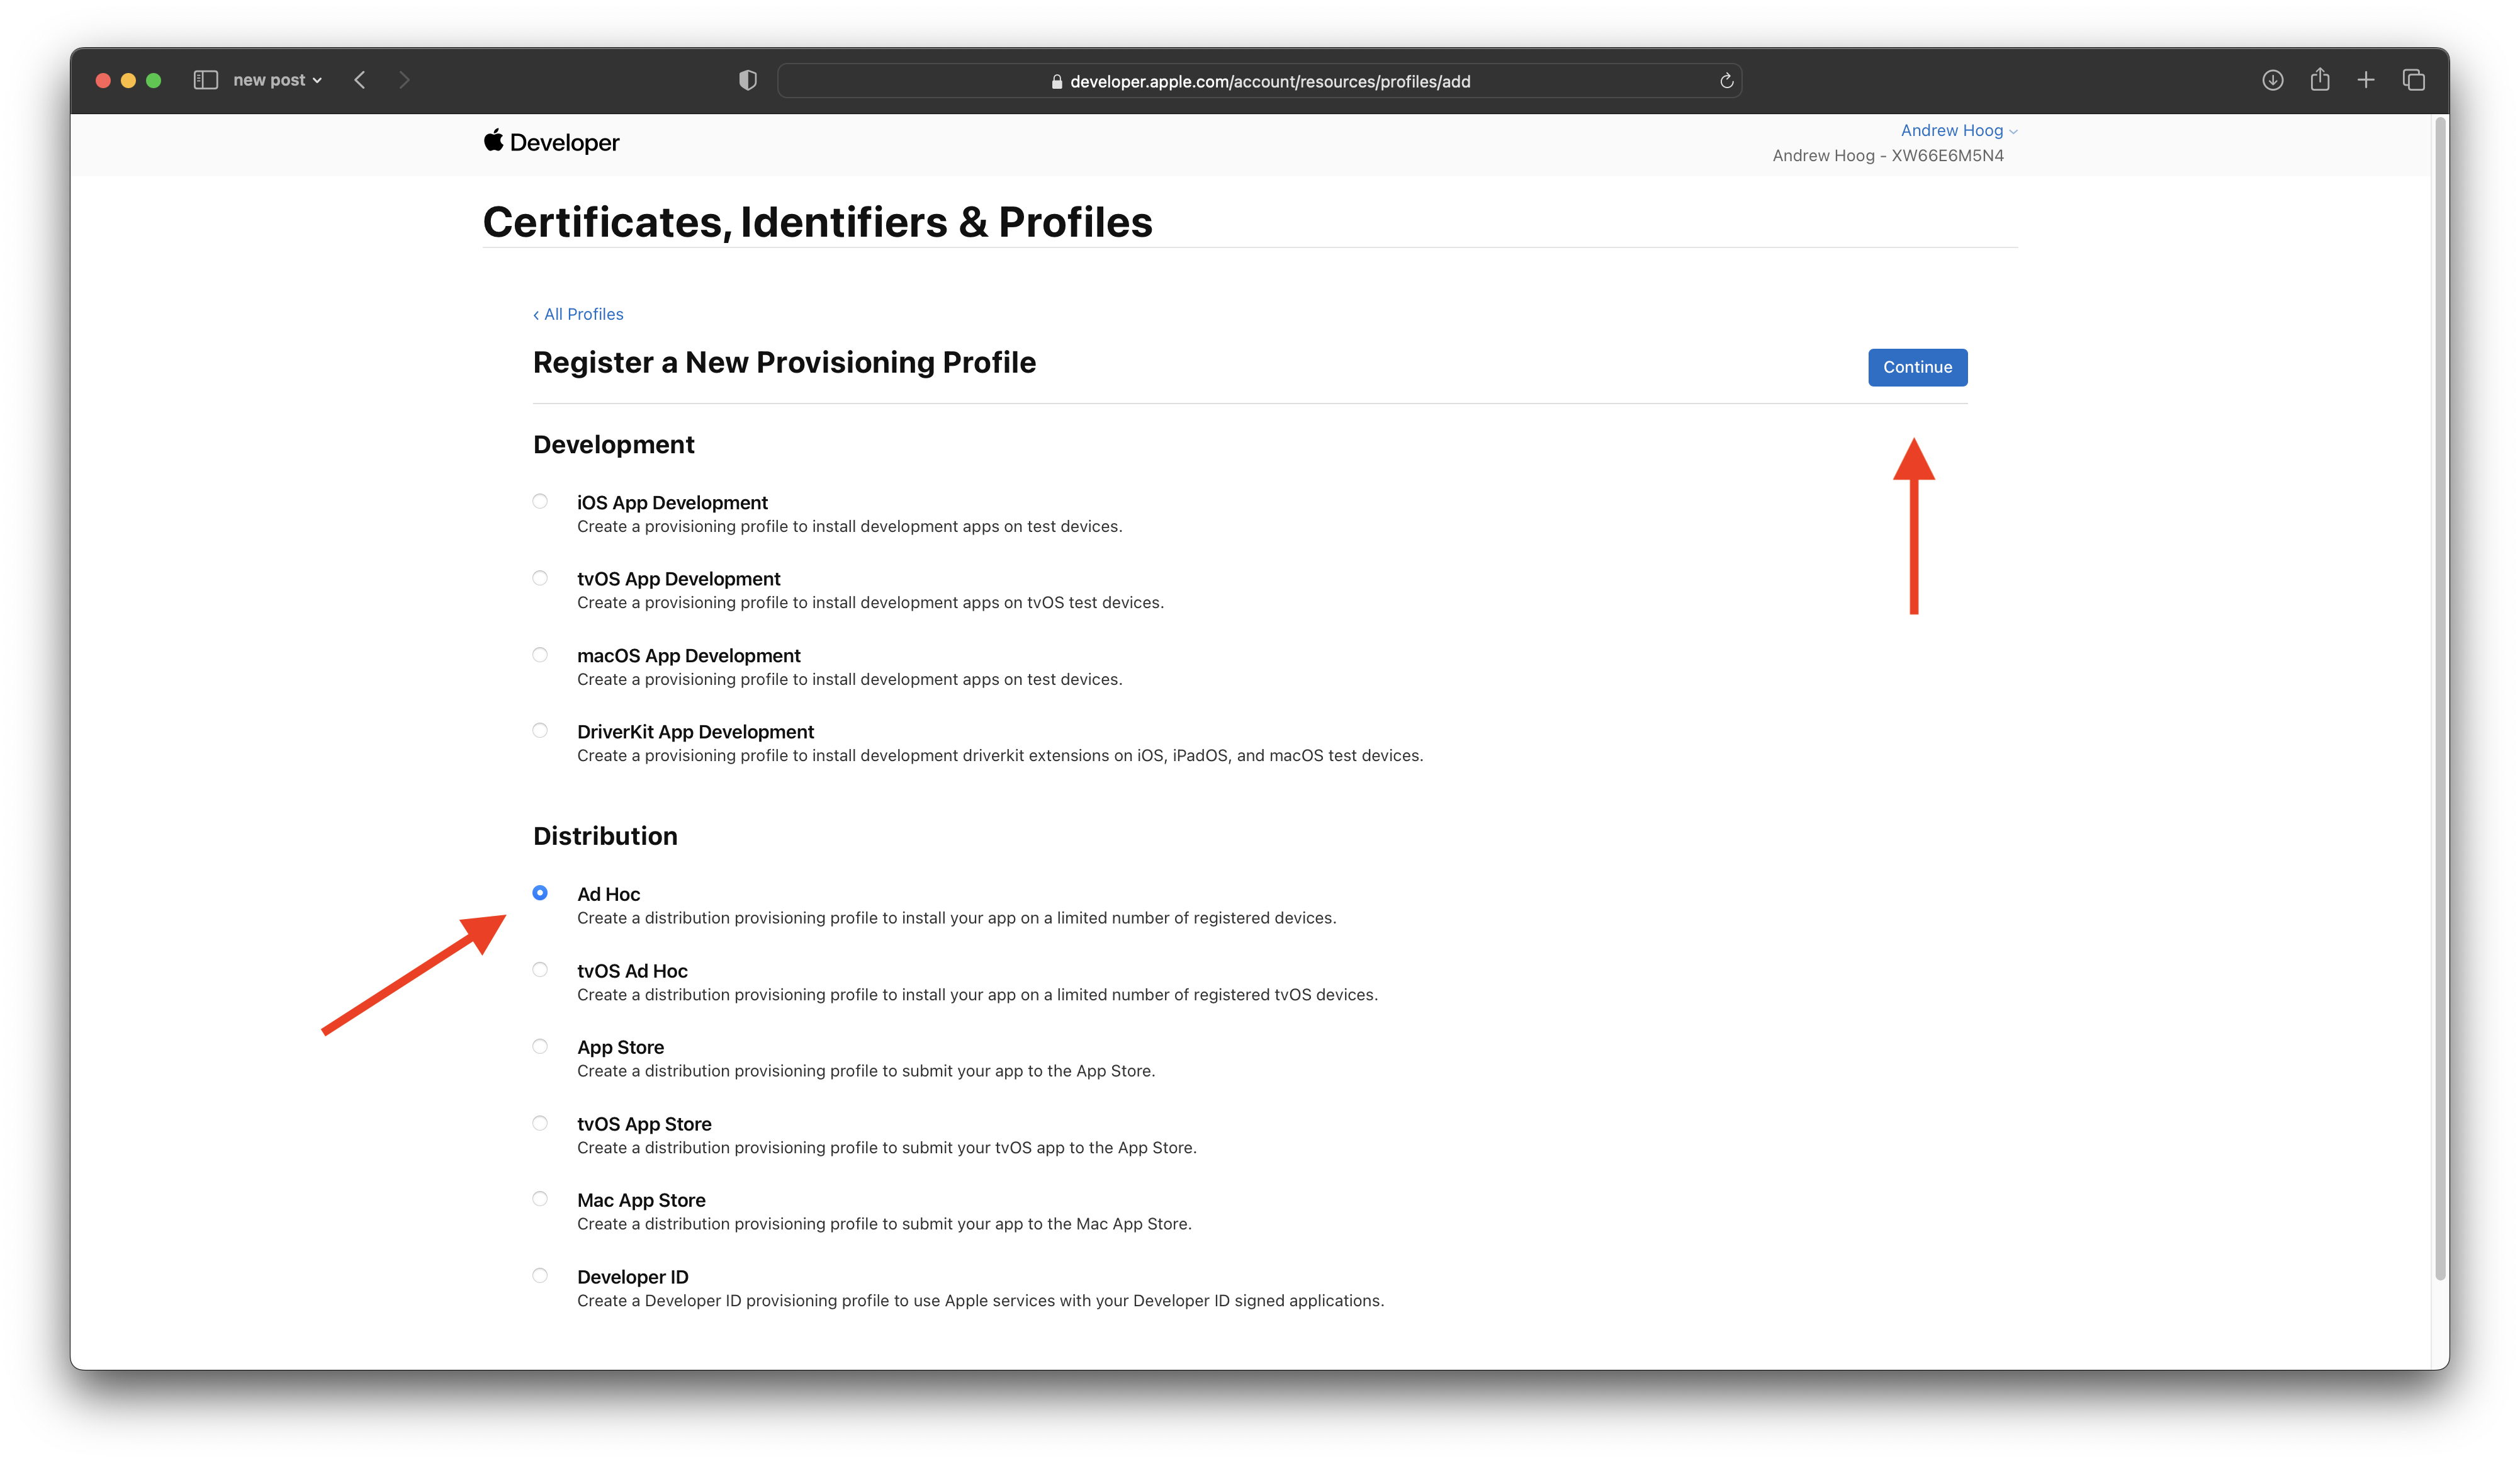Viewport: 2520px width, 1463px height.
Task: Go back with the back arrow
Action: pos(360,80)
